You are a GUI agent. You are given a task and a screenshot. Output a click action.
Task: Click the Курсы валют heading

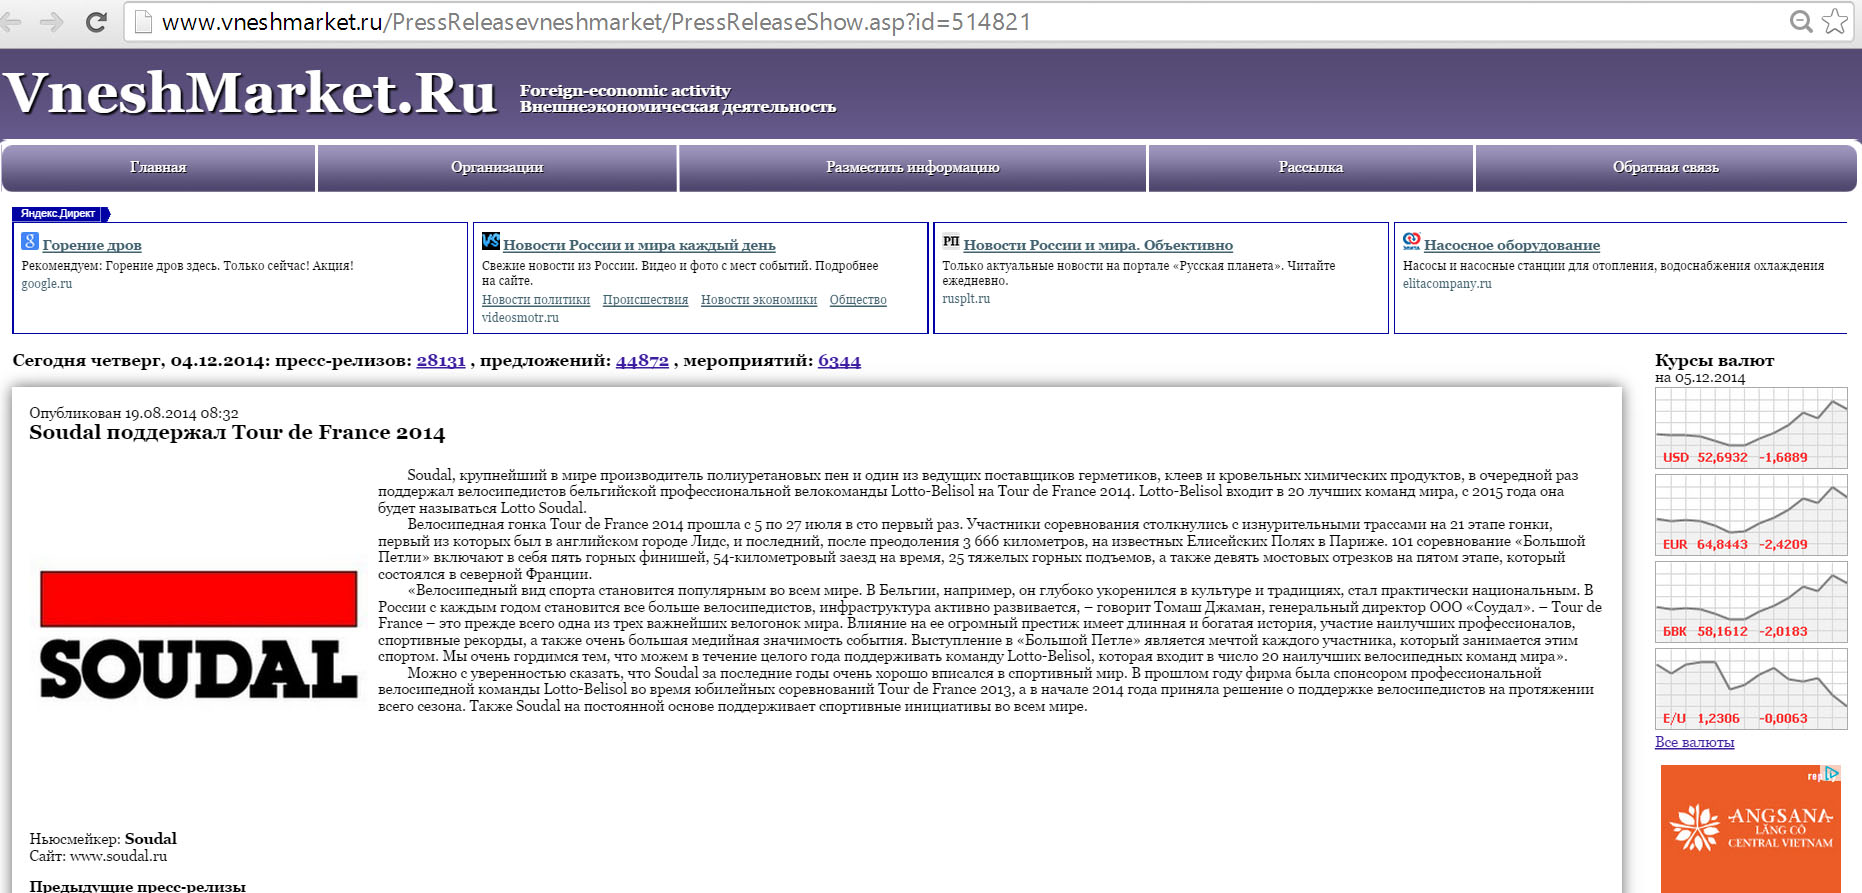pyautogui.click(x=1714, y=361)
